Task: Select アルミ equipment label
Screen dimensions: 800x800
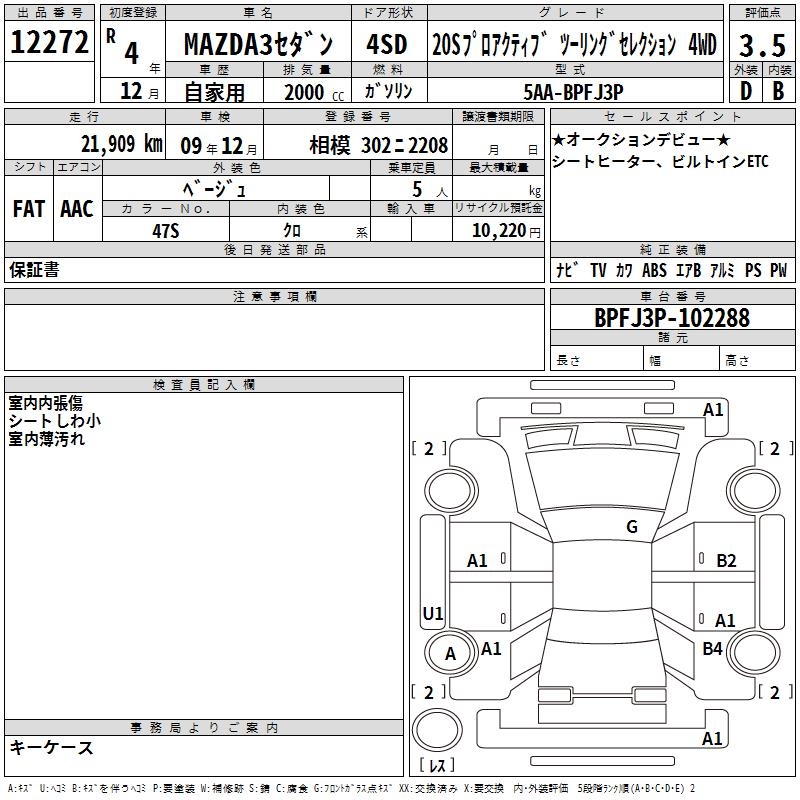Action: tap(722, 270)
